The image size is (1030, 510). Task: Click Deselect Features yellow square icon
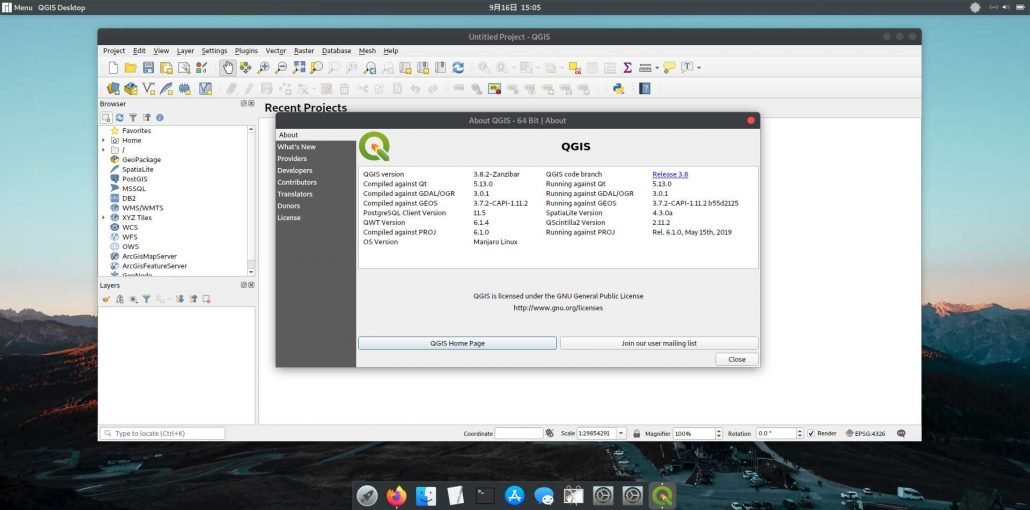pos(574,68)
